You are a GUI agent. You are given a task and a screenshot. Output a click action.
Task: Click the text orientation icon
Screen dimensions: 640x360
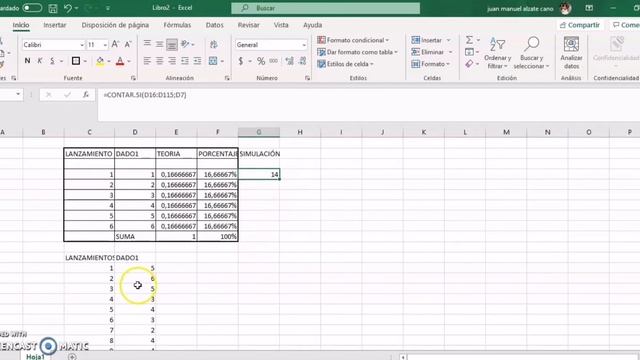pos(185,44)
